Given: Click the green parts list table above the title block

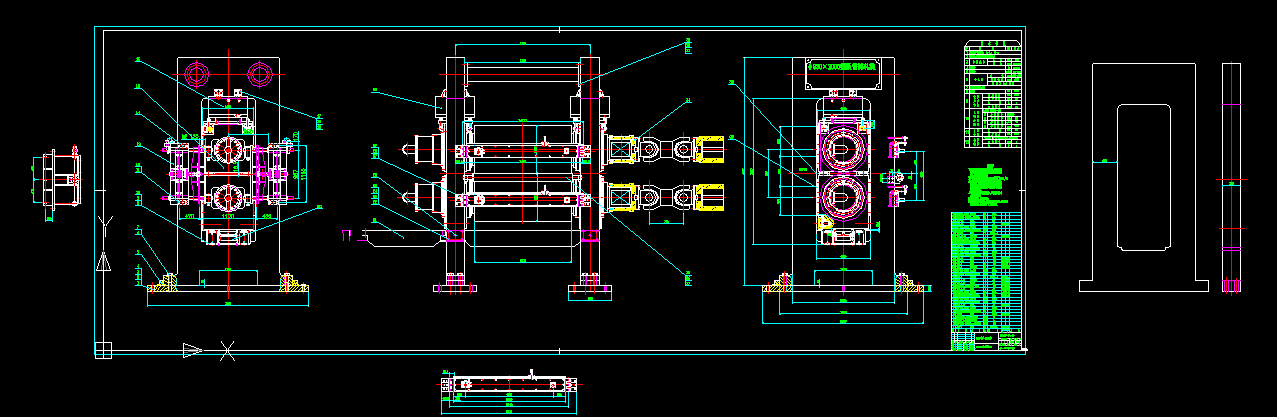Looking at the screenshot, I should tap(986, 271).
